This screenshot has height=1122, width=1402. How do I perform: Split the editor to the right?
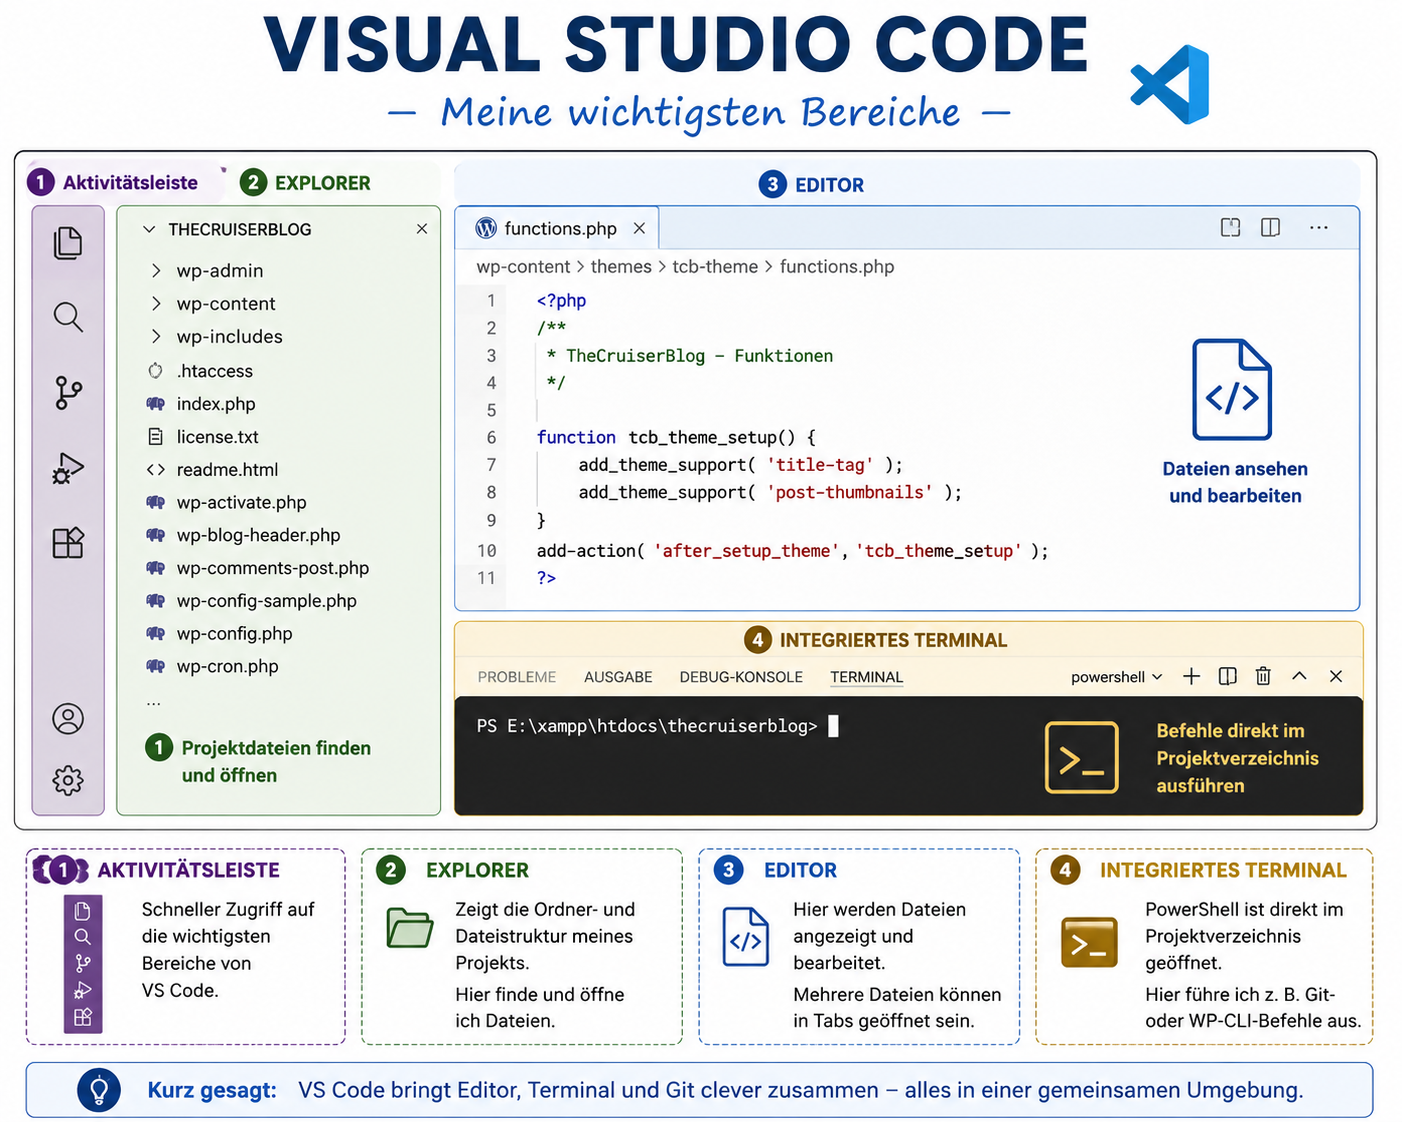pyautogui.click(x=1270, y=227)
